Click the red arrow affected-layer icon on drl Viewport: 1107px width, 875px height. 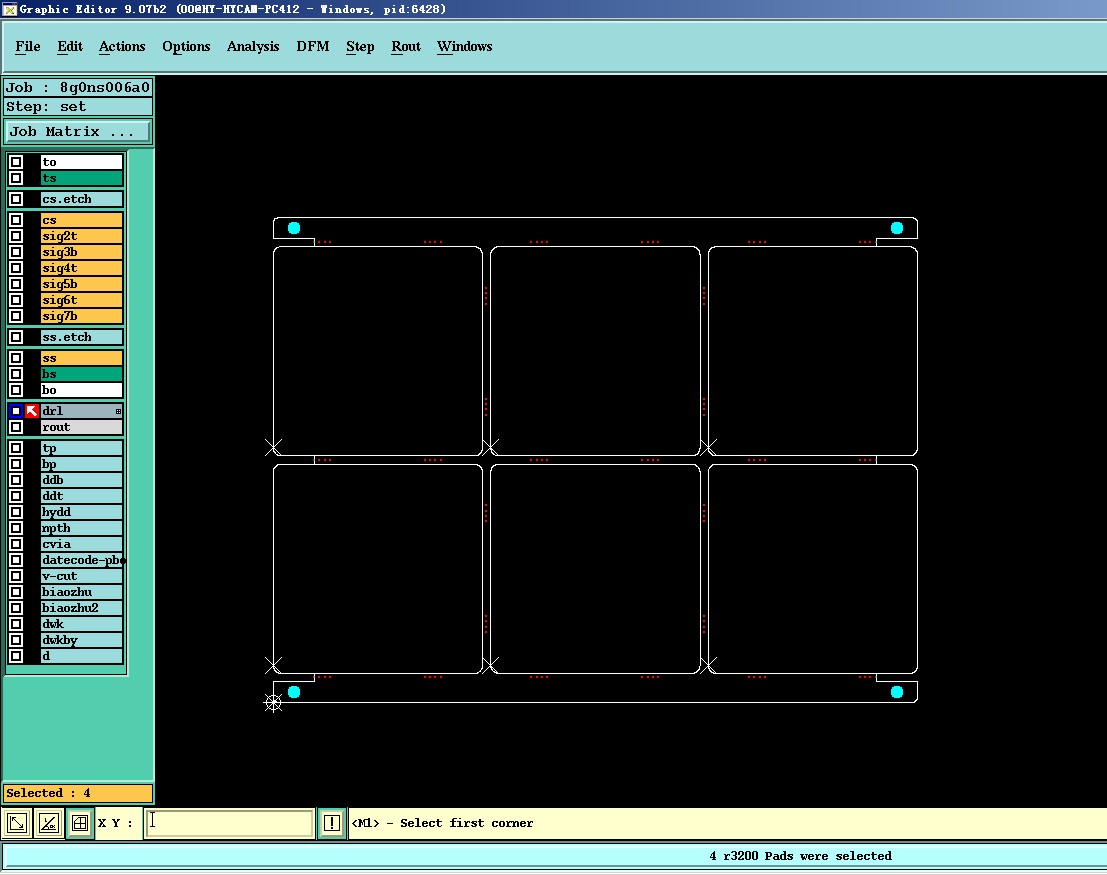point(32,411)
